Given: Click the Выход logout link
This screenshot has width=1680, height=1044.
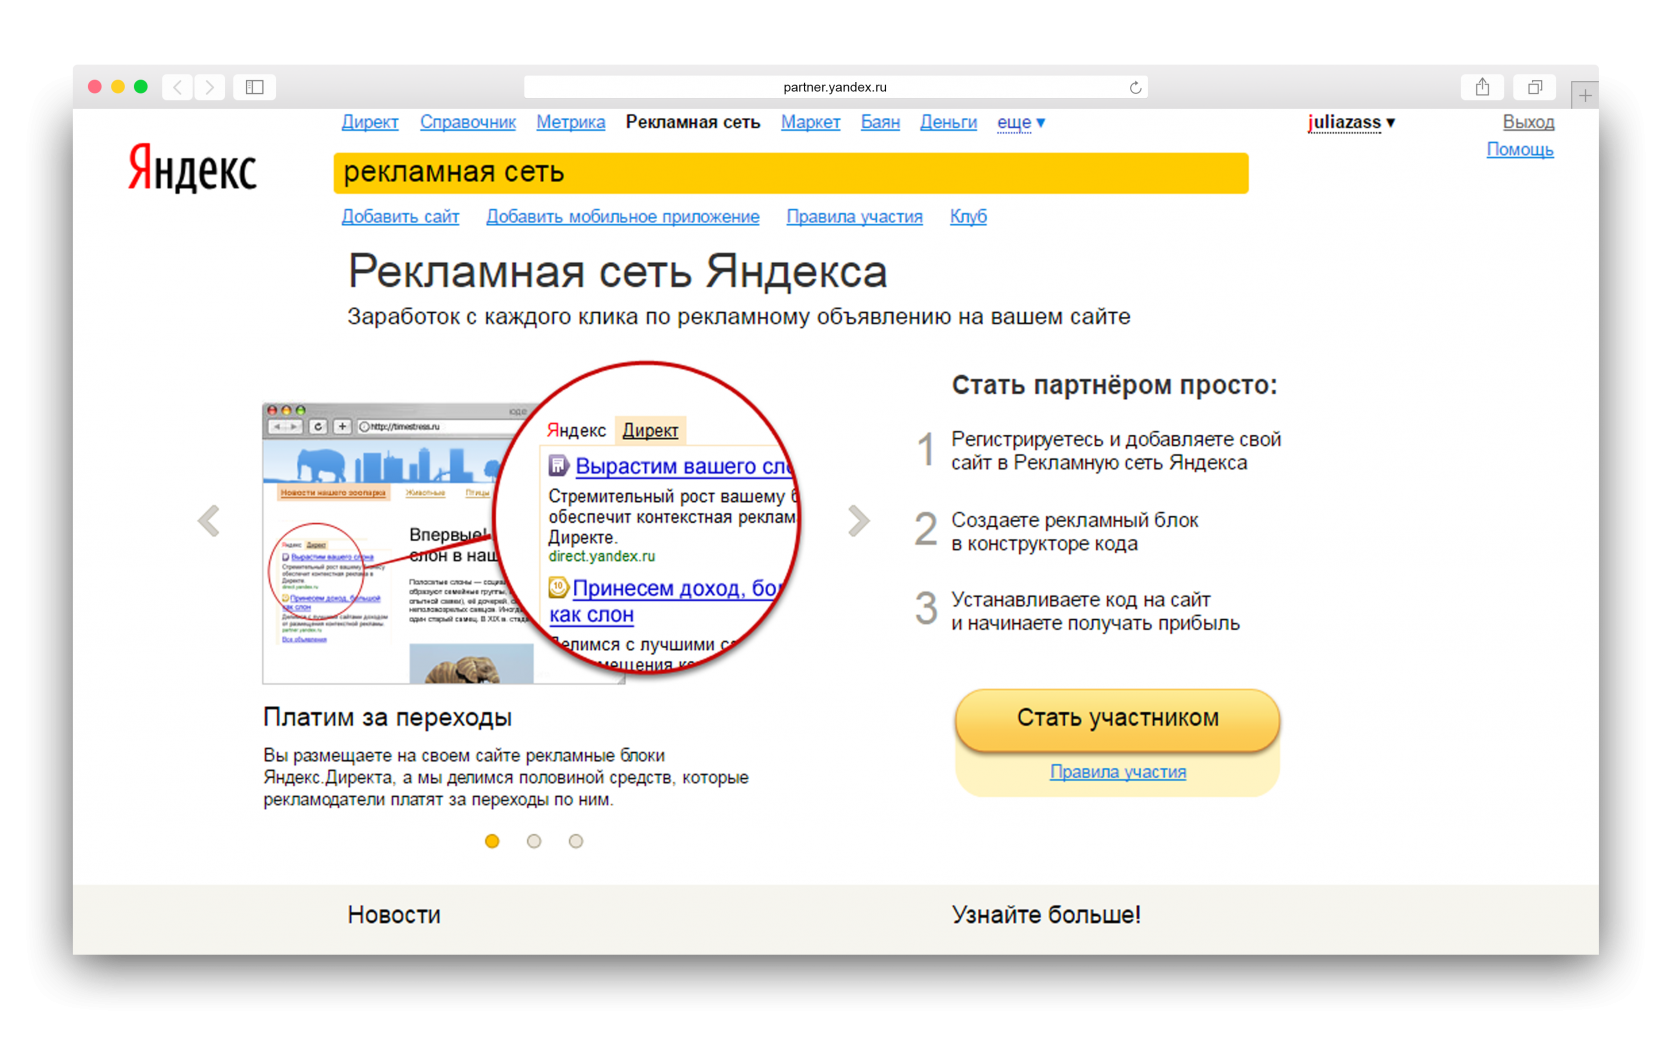Looking at the screenshot, I should click(1528, 122).
